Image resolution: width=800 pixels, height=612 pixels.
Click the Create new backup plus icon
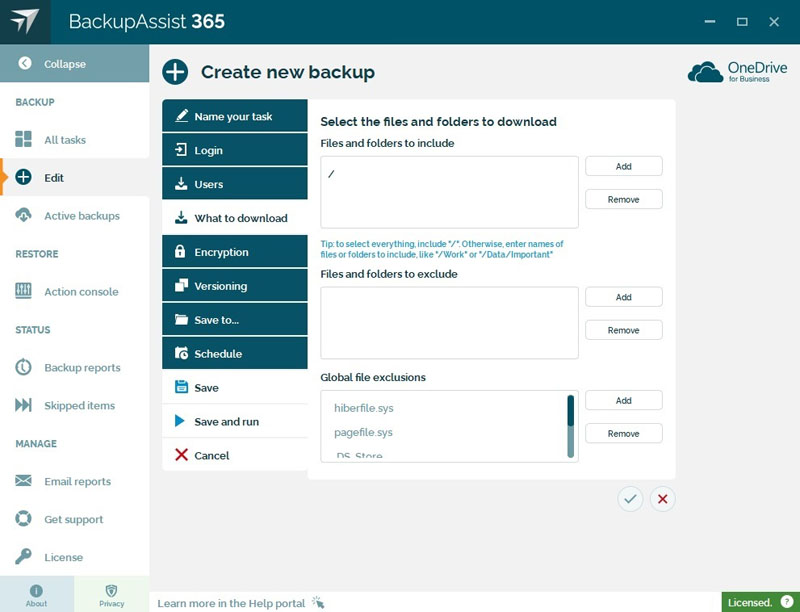(x=175, y=72)
